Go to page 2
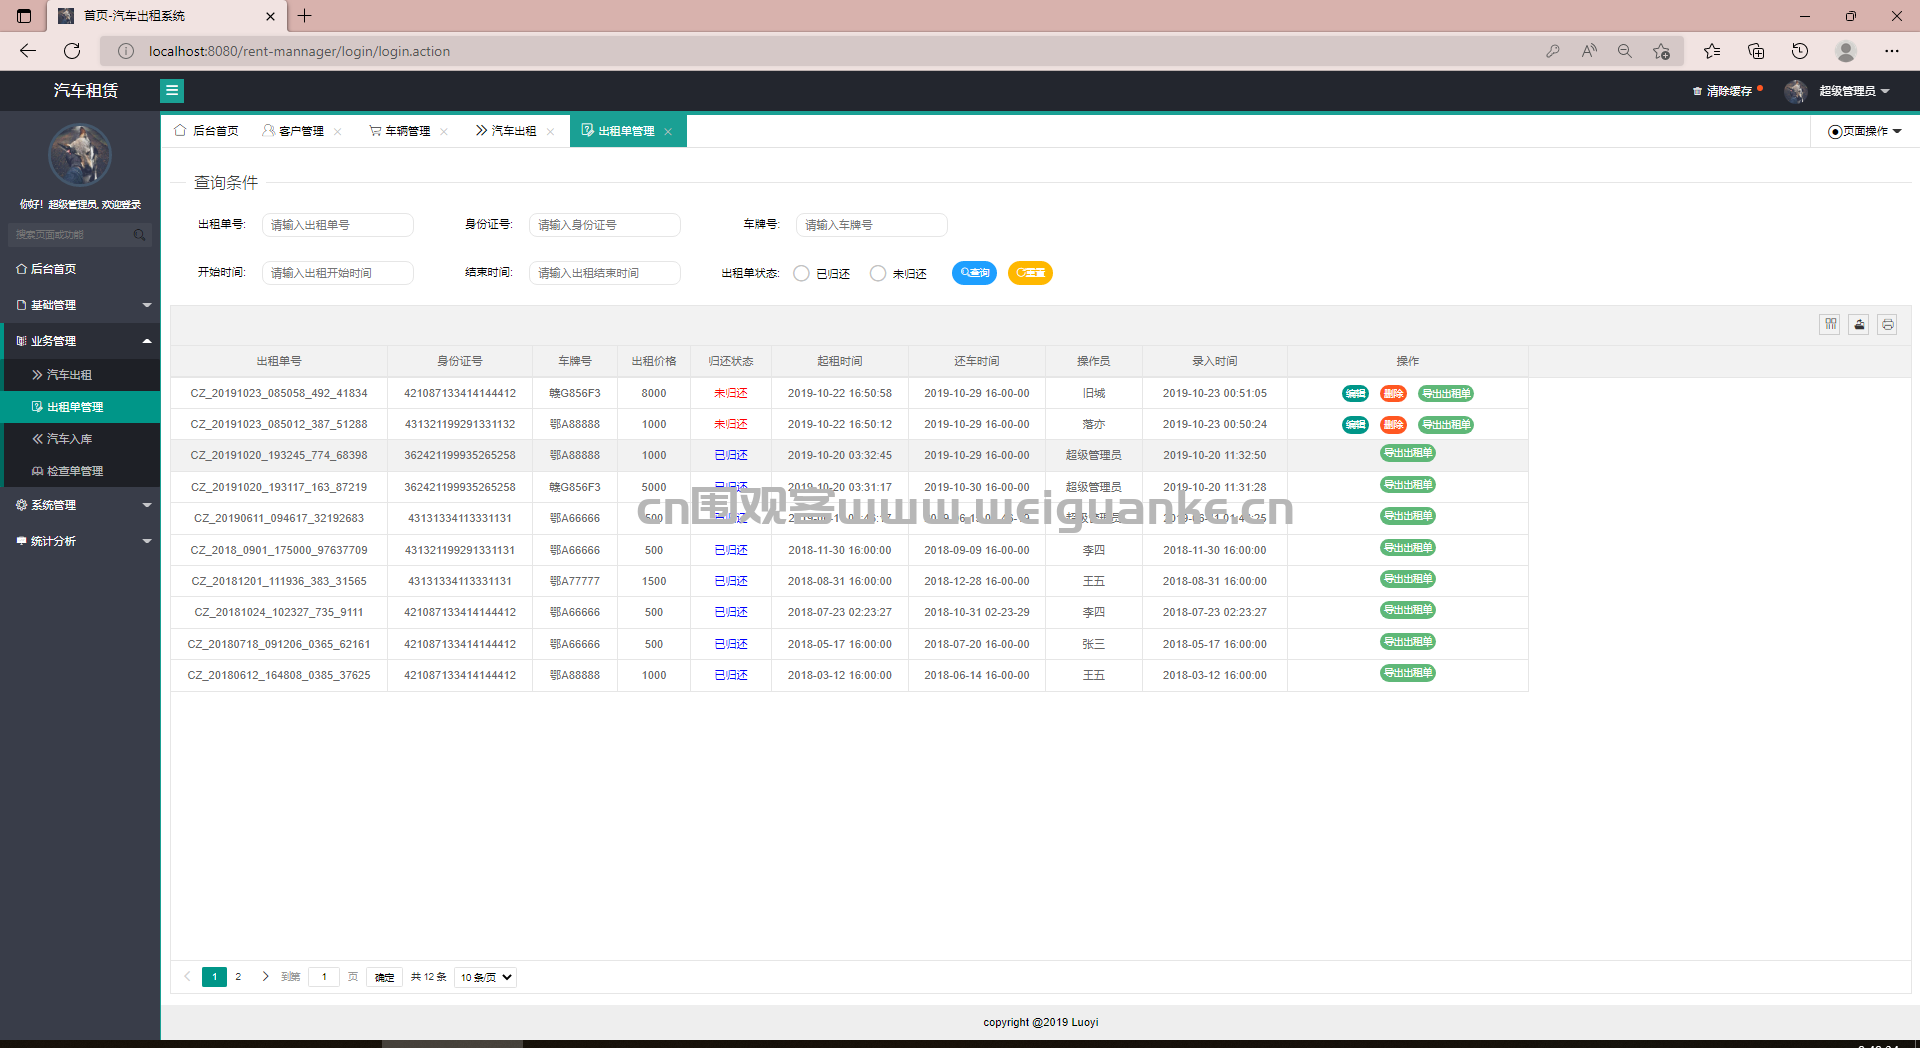The width and height of the screenshot is (1920, 1048). click(238, 977)
